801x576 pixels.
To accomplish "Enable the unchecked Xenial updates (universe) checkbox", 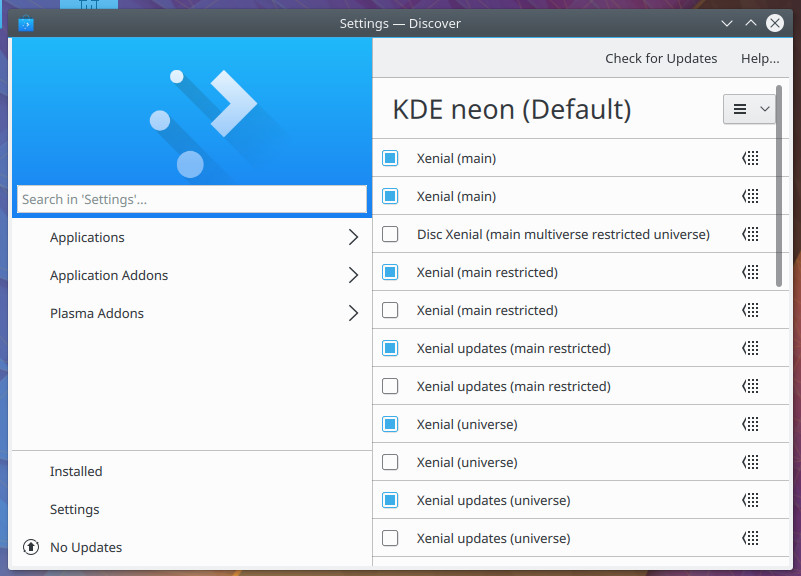I will click(390, 538).
